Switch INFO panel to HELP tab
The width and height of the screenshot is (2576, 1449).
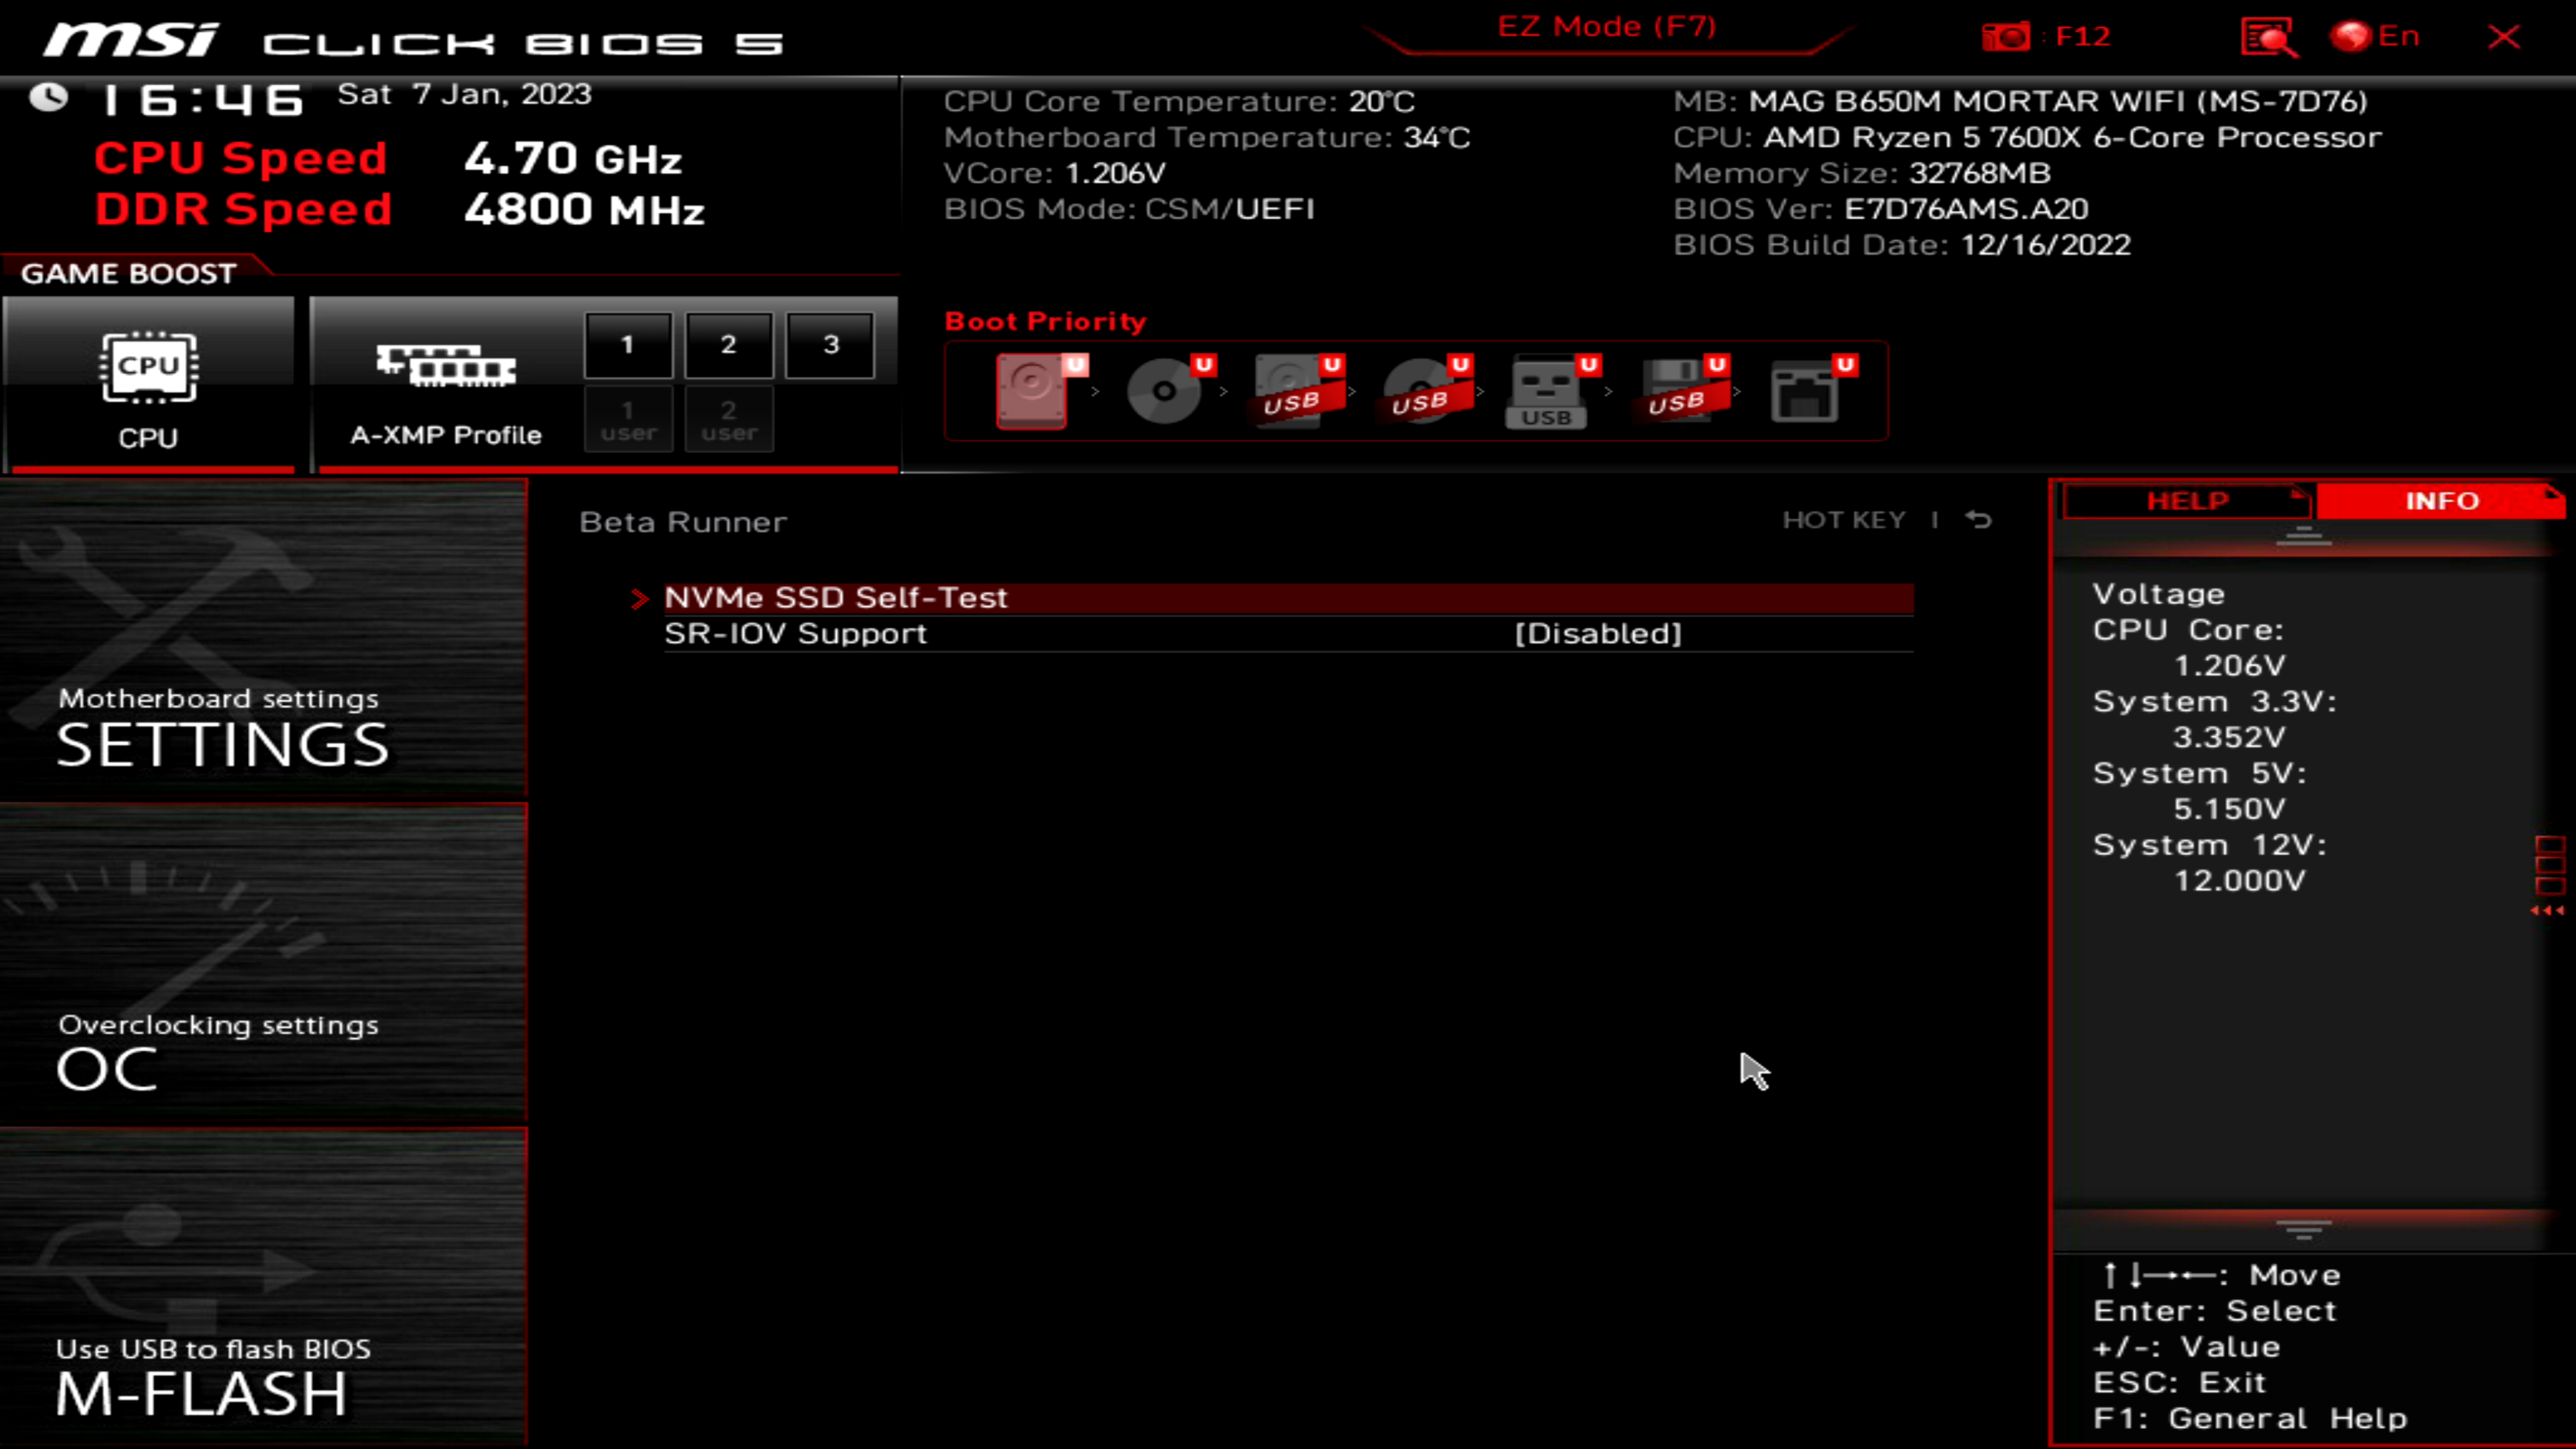pos(2188,500)
